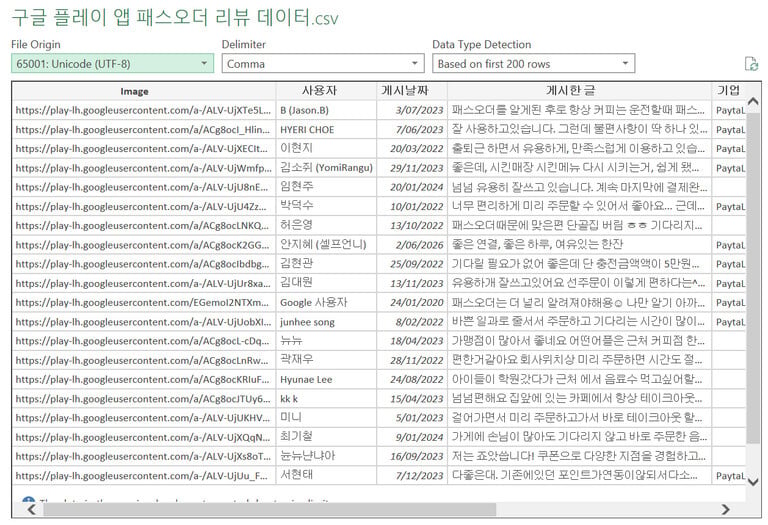Click the Image URL cell ending EGemoI2NTXm...

point(144,303)
